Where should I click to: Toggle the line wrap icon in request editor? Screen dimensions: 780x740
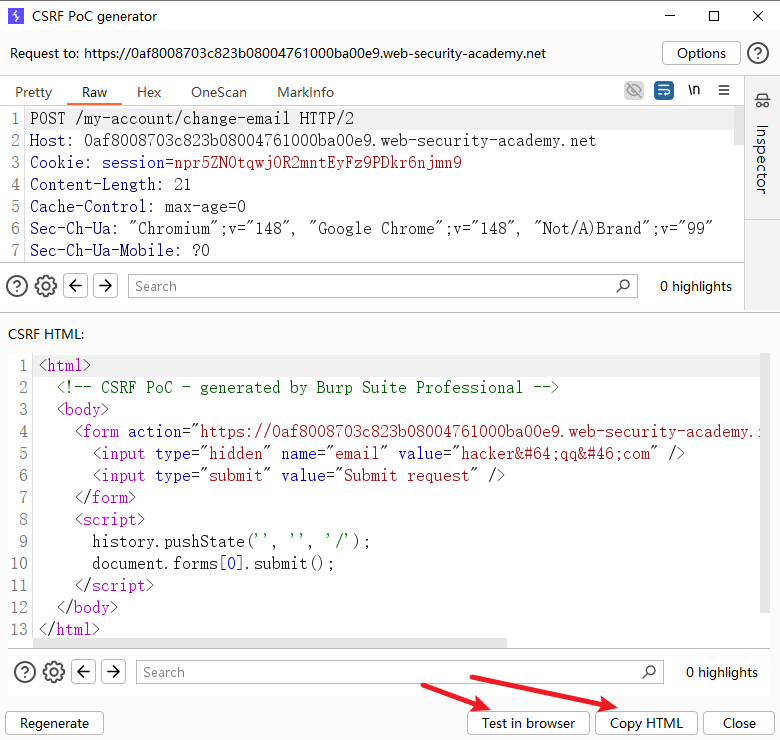[664, 91]
